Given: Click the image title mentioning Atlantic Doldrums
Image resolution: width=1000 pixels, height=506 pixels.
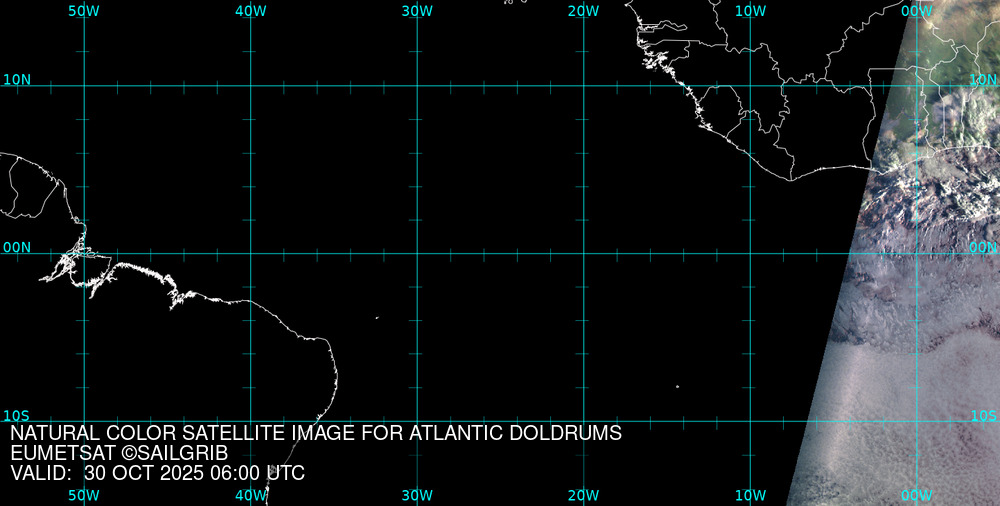Looking at the screenshot, I should 316,434.
